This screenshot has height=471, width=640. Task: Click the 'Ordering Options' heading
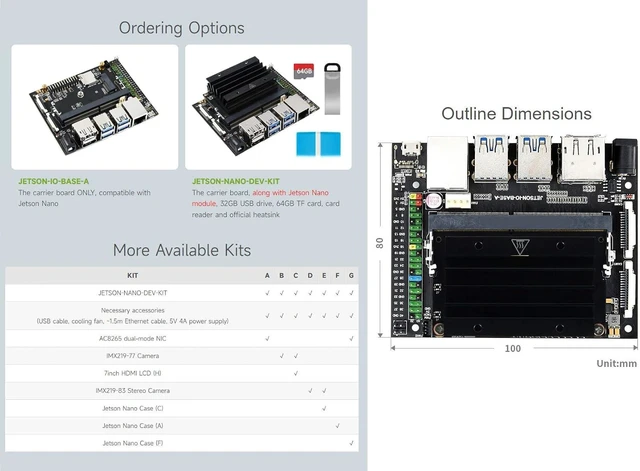[182, 28]
